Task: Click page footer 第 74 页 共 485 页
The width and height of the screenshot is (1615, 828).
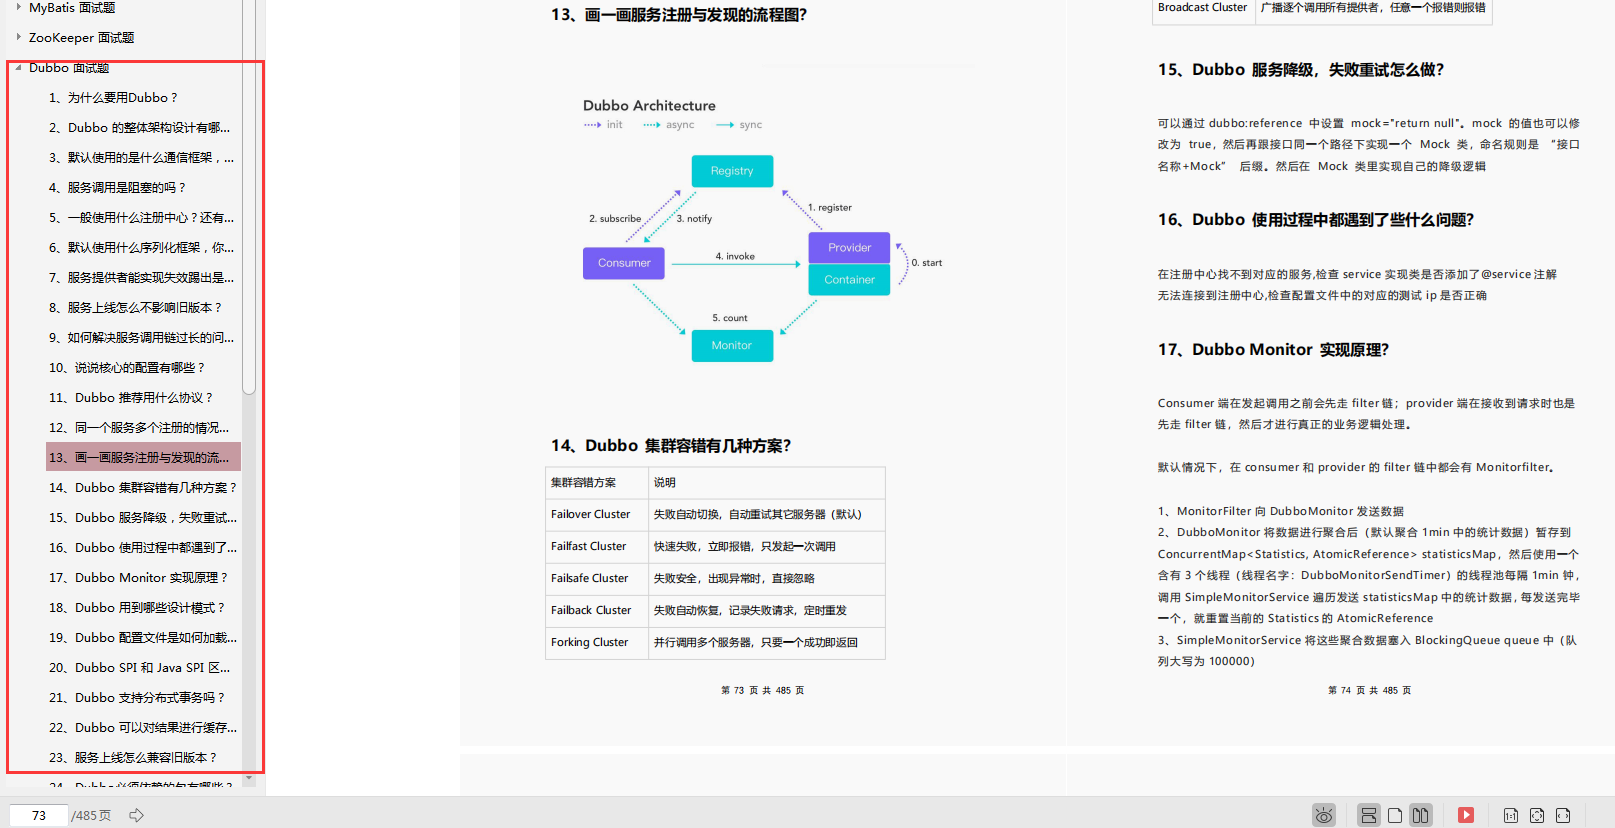Action: [x=1369, y=690]
